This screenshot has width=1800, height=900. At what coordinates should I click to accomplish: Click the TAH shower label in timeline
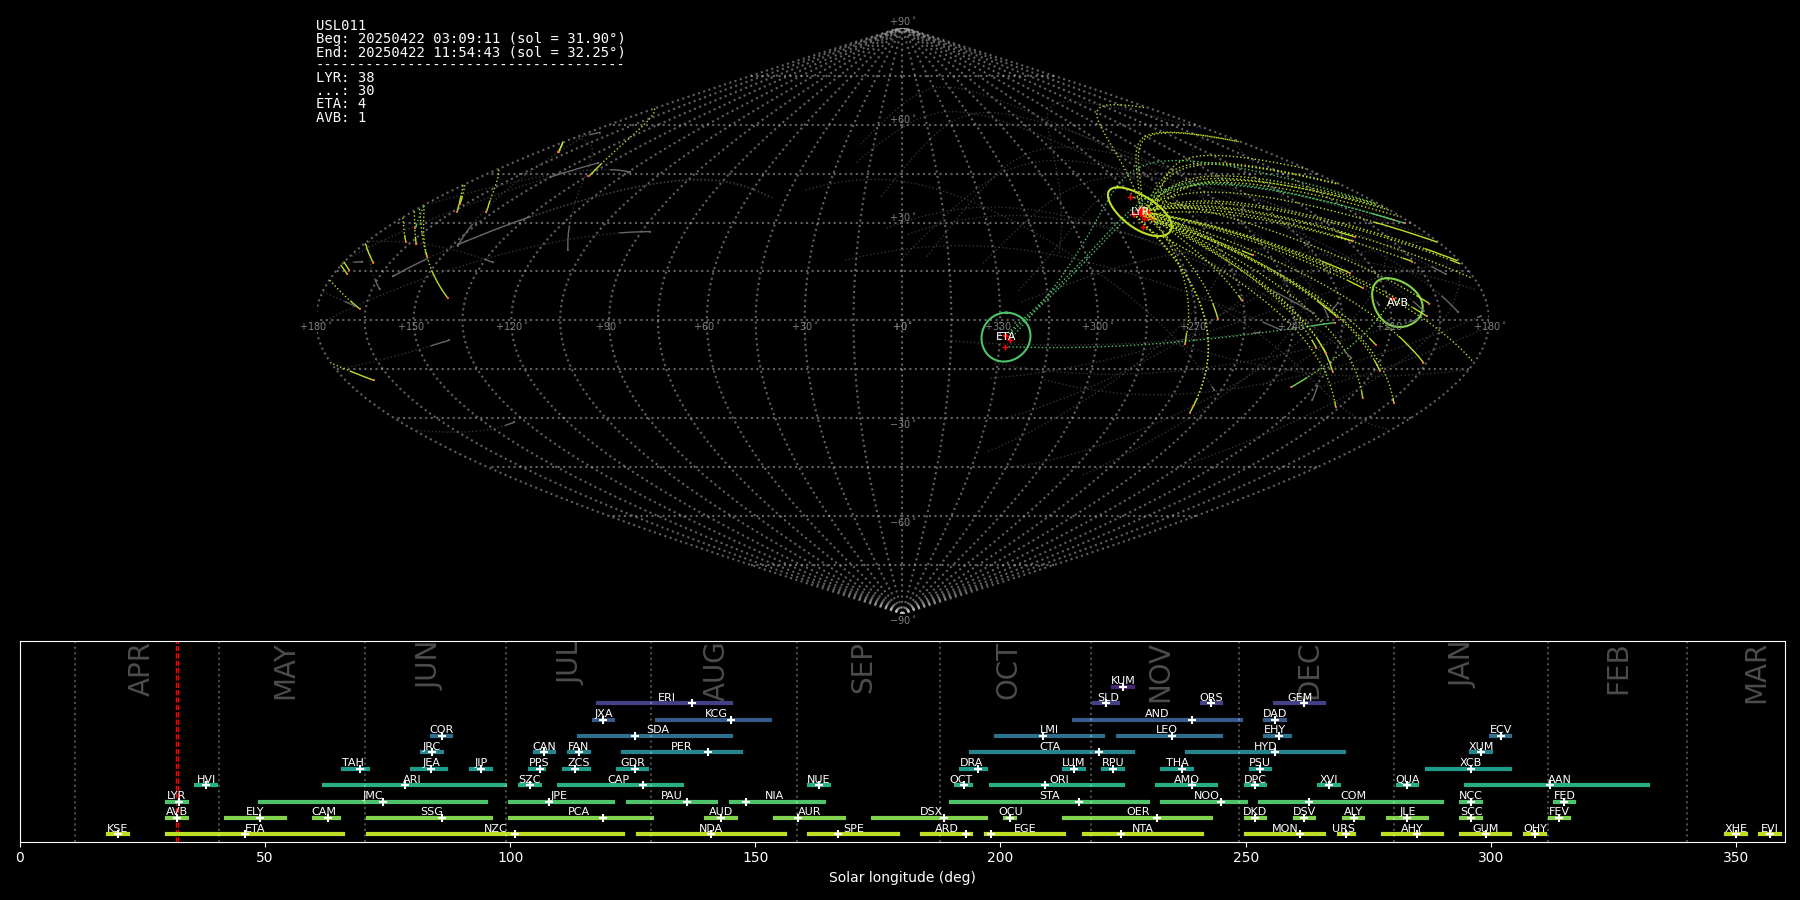(353, 763)
